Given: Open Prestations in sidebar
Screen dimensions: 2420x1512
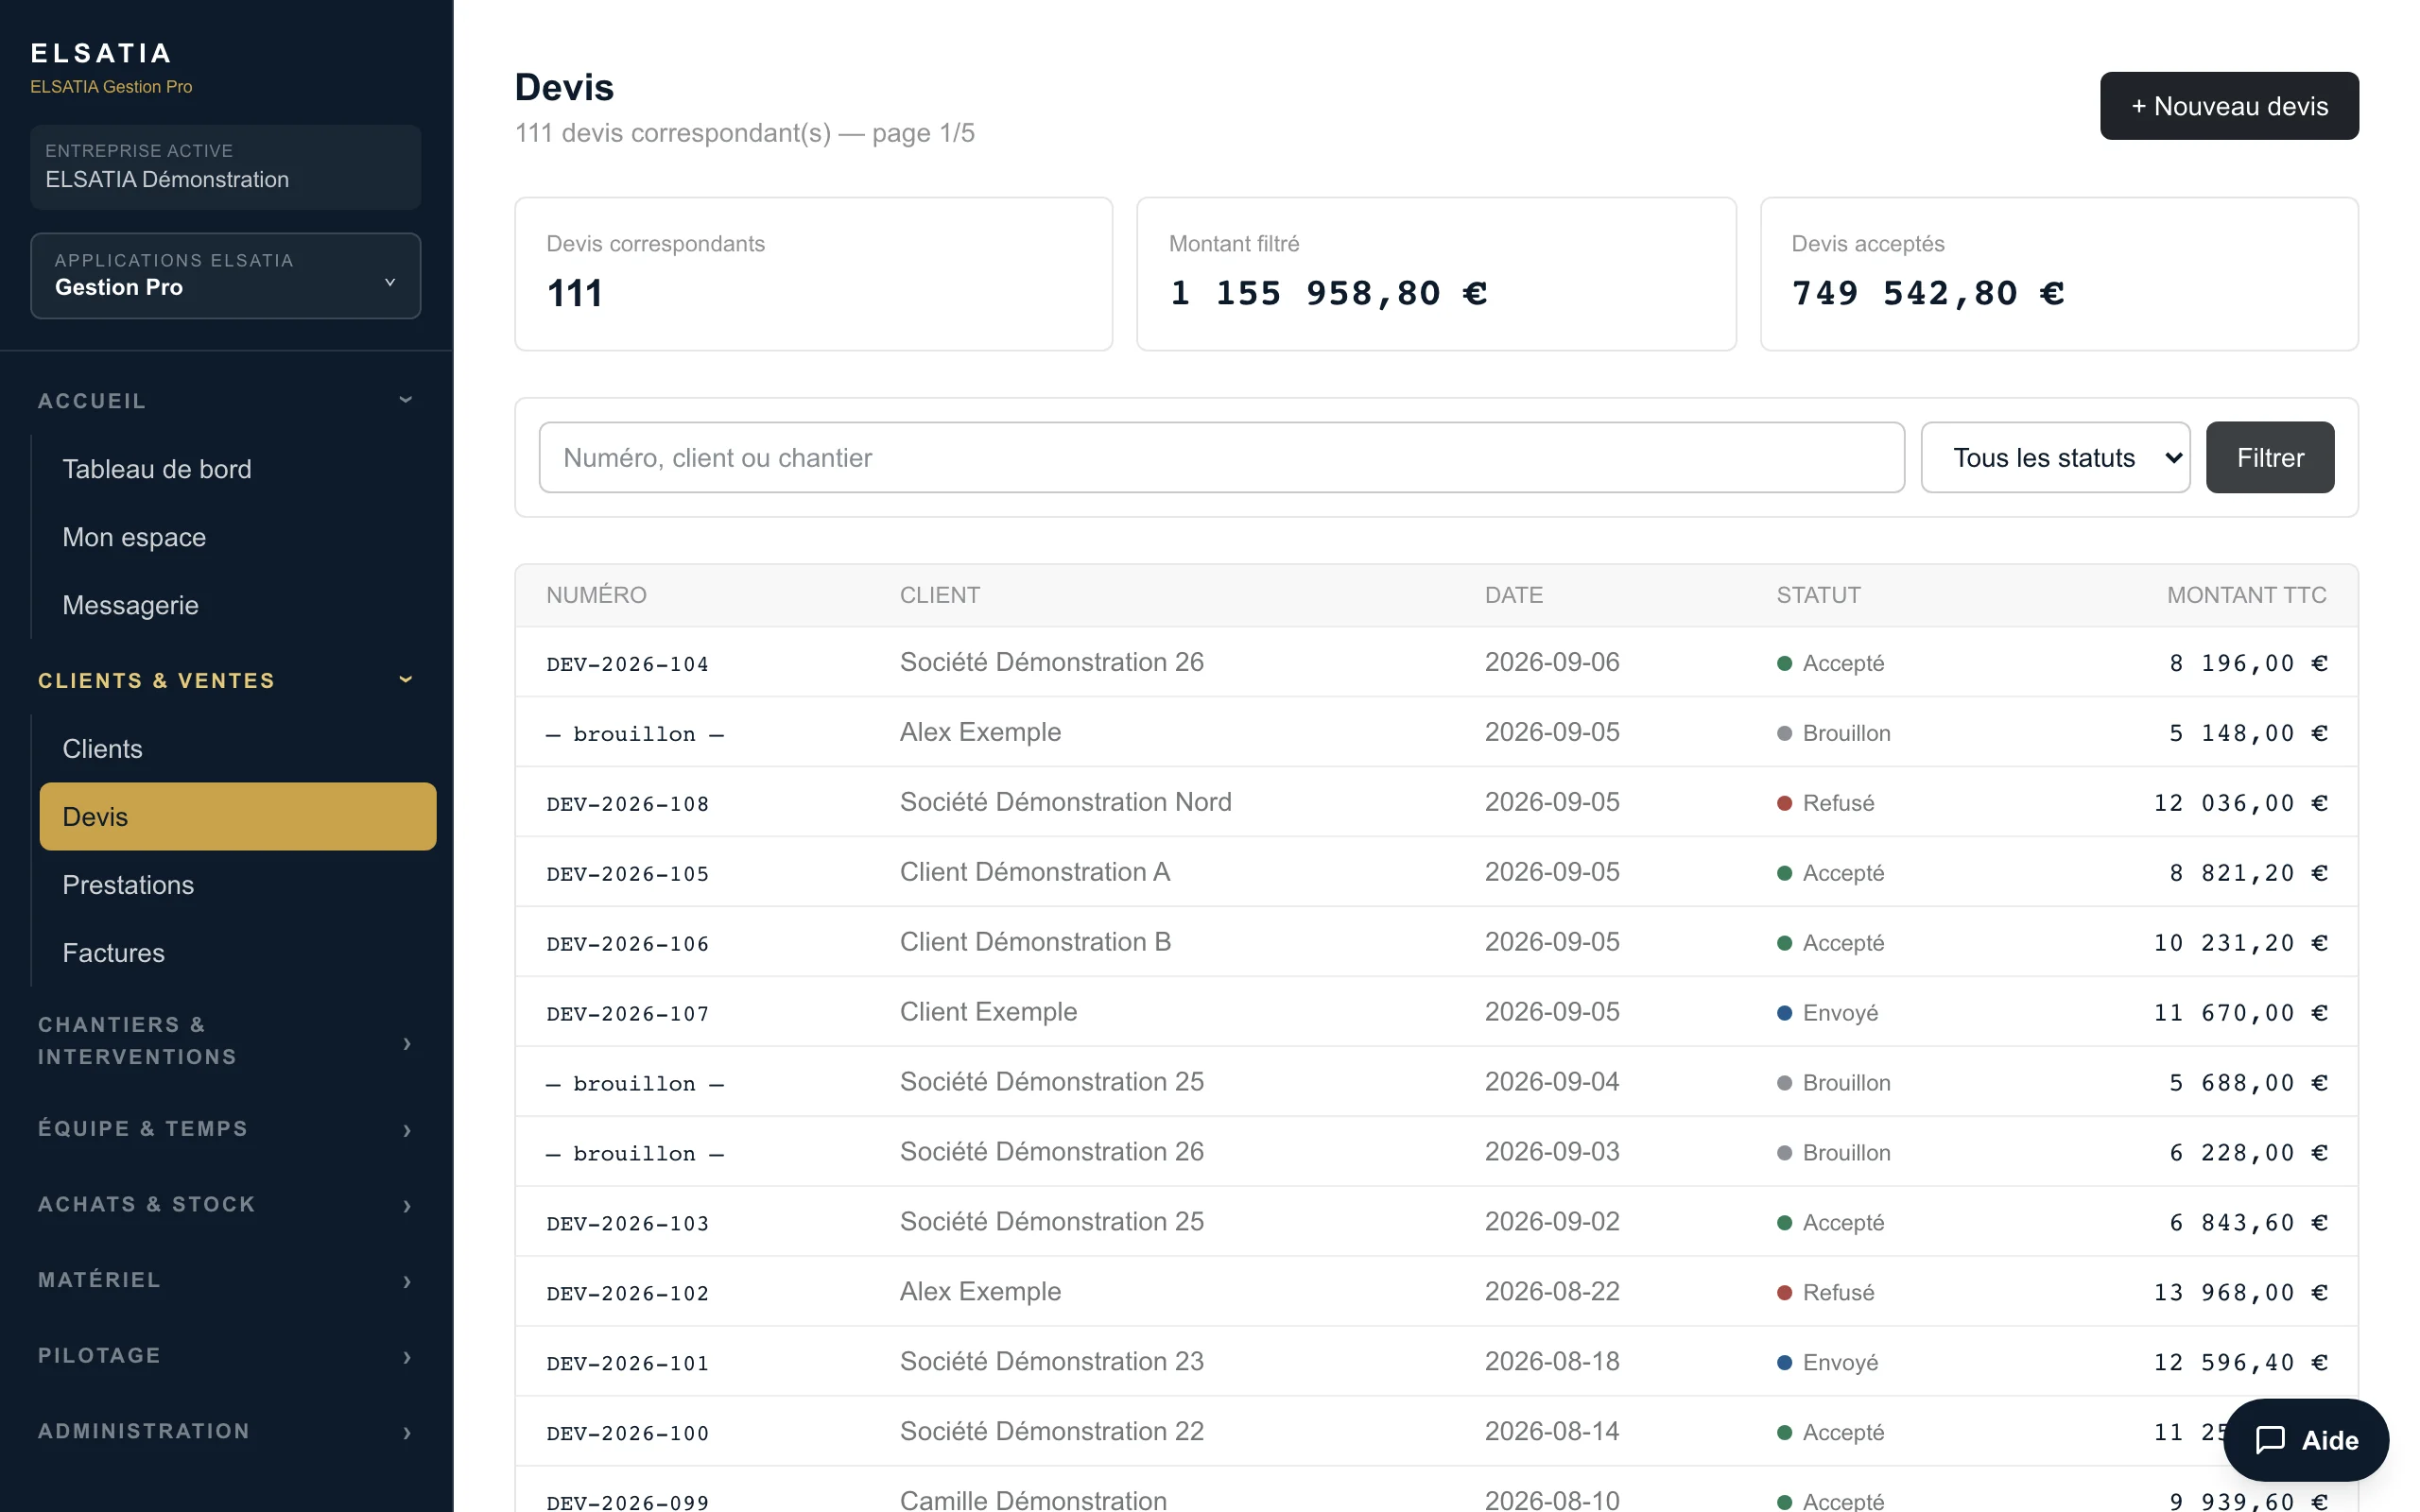Looking at the screenshot, I should click(x=238, y=885).
